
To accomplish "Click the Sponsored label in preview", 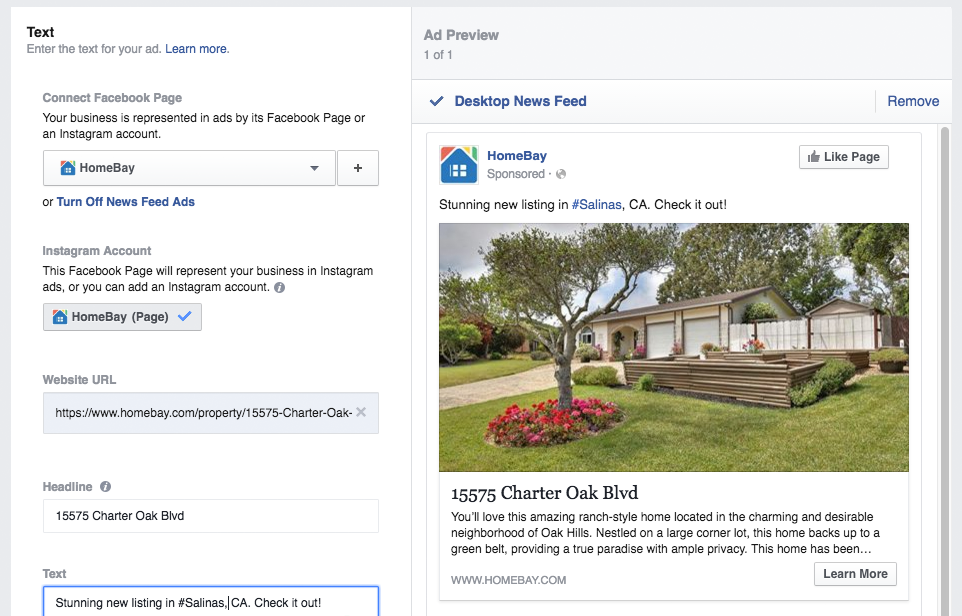I will pyautogui.click(x=516, y=174).
